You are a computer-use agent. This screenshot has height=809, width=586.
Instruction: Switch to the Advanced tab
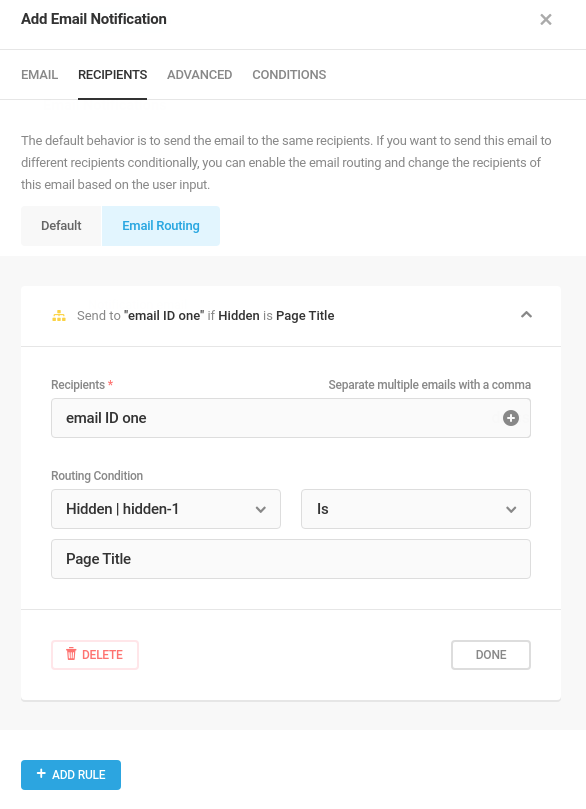pyautogui.click(x=200, y=75)
